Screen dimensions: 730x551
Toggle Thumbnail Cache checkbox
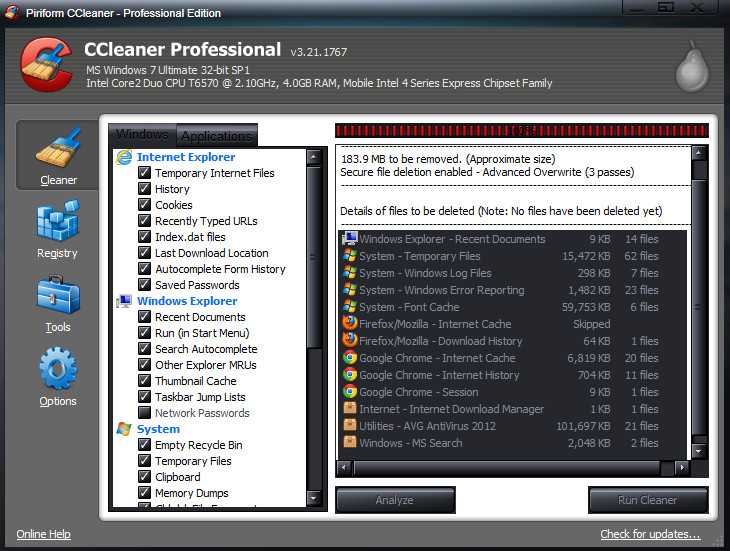tap(144, 381)
